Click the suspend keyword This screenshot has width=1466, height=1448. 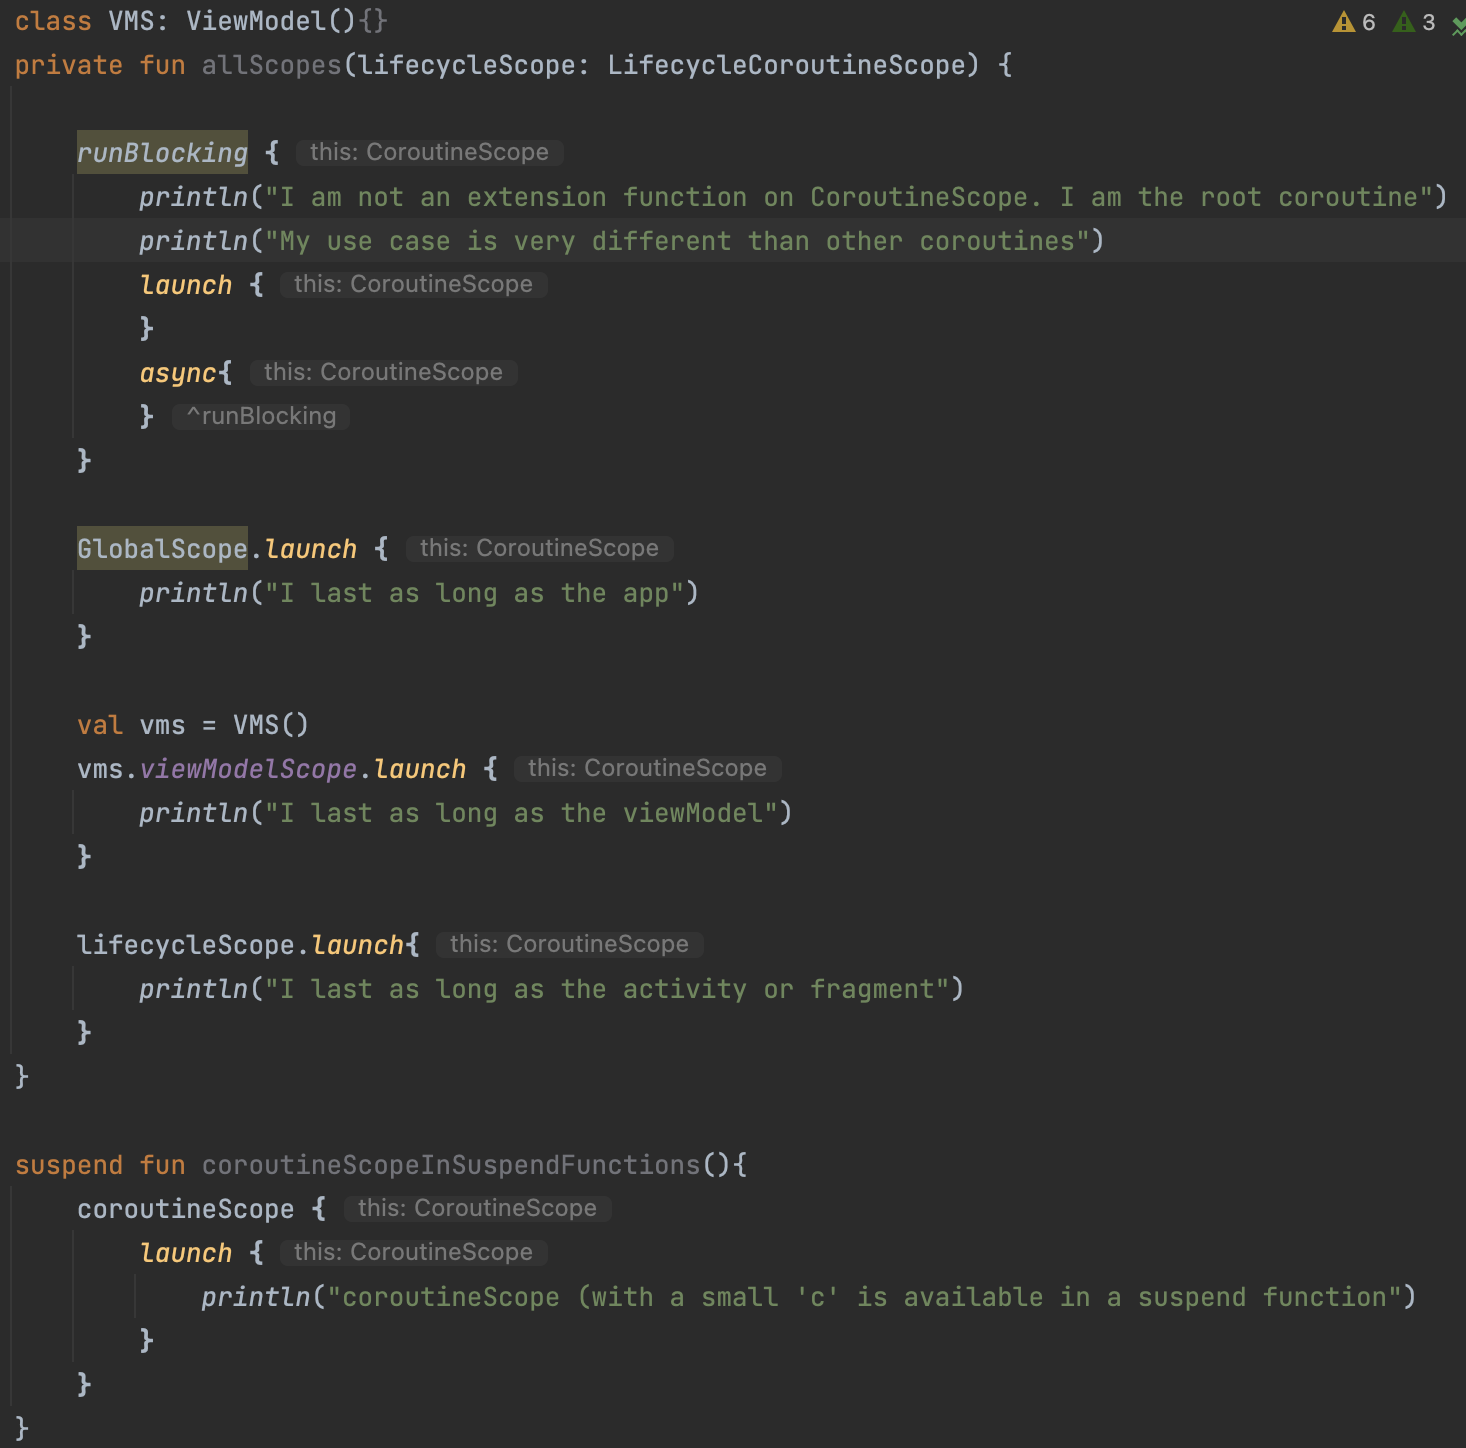[69, 1165]
